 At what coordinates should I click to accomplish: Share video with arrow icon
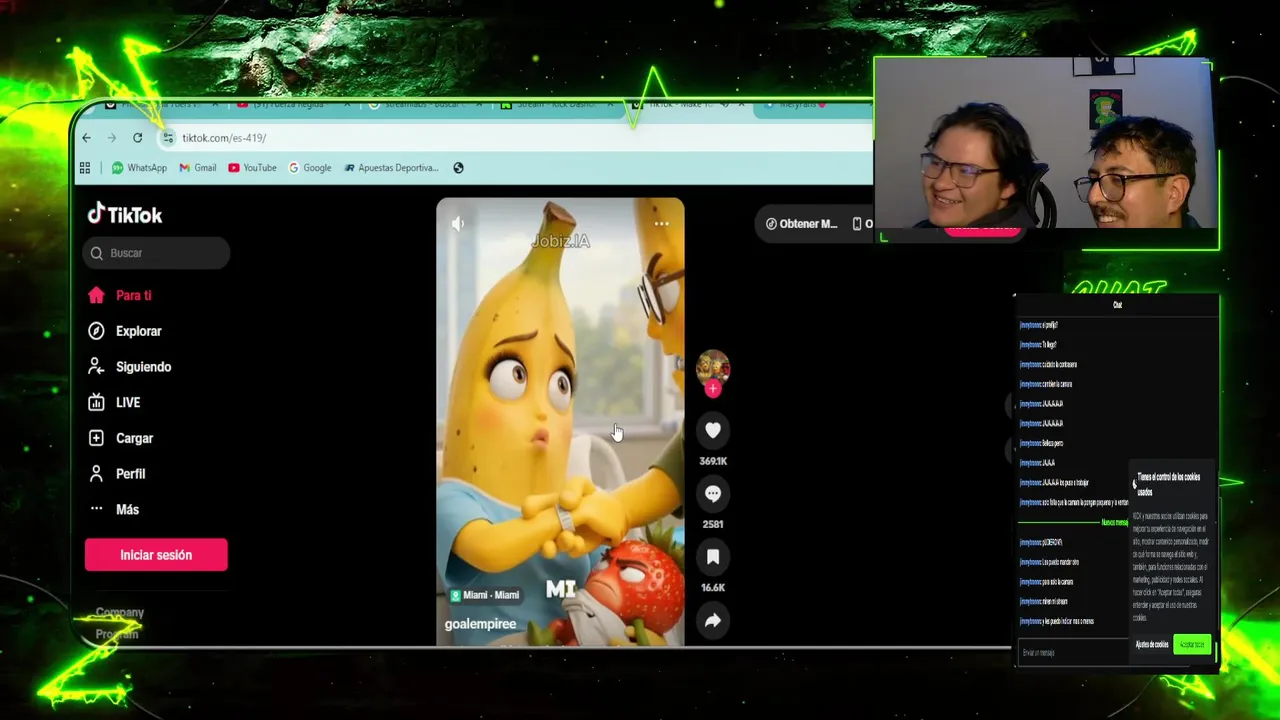click(713, 621)
